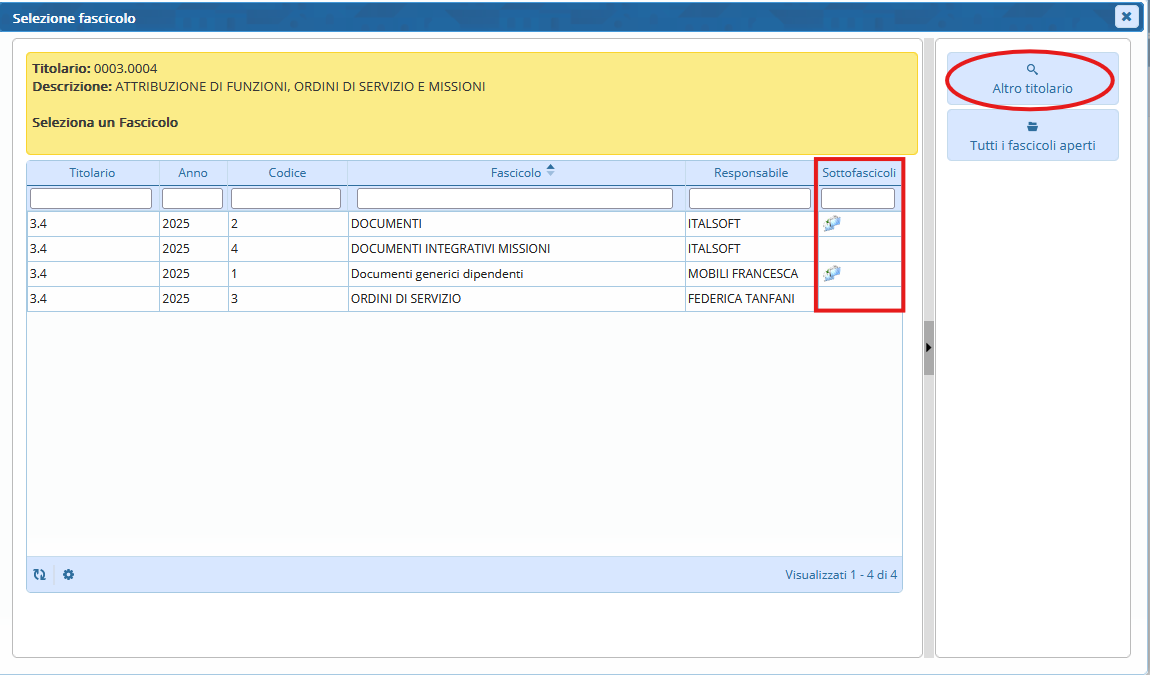1150x675 pixels.
Task: Click the Altro titolario button
Action: coord(1032,79)
